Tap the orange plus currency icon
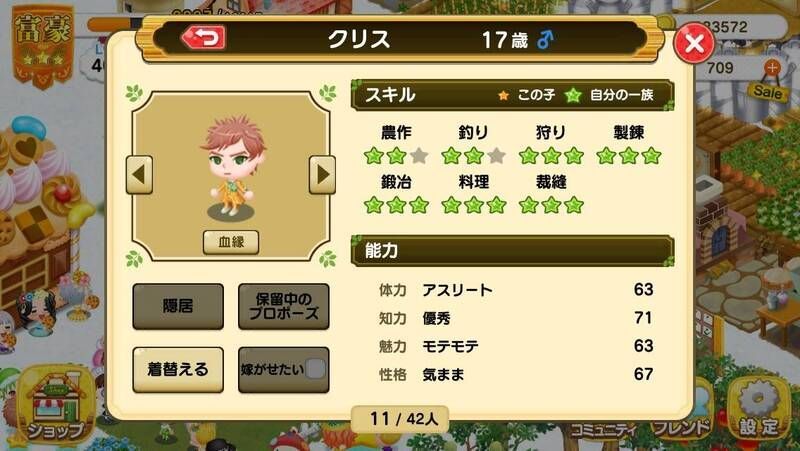The height and width of the screenshot is (451, 800). pyautogui.click(x=772, y=67)
